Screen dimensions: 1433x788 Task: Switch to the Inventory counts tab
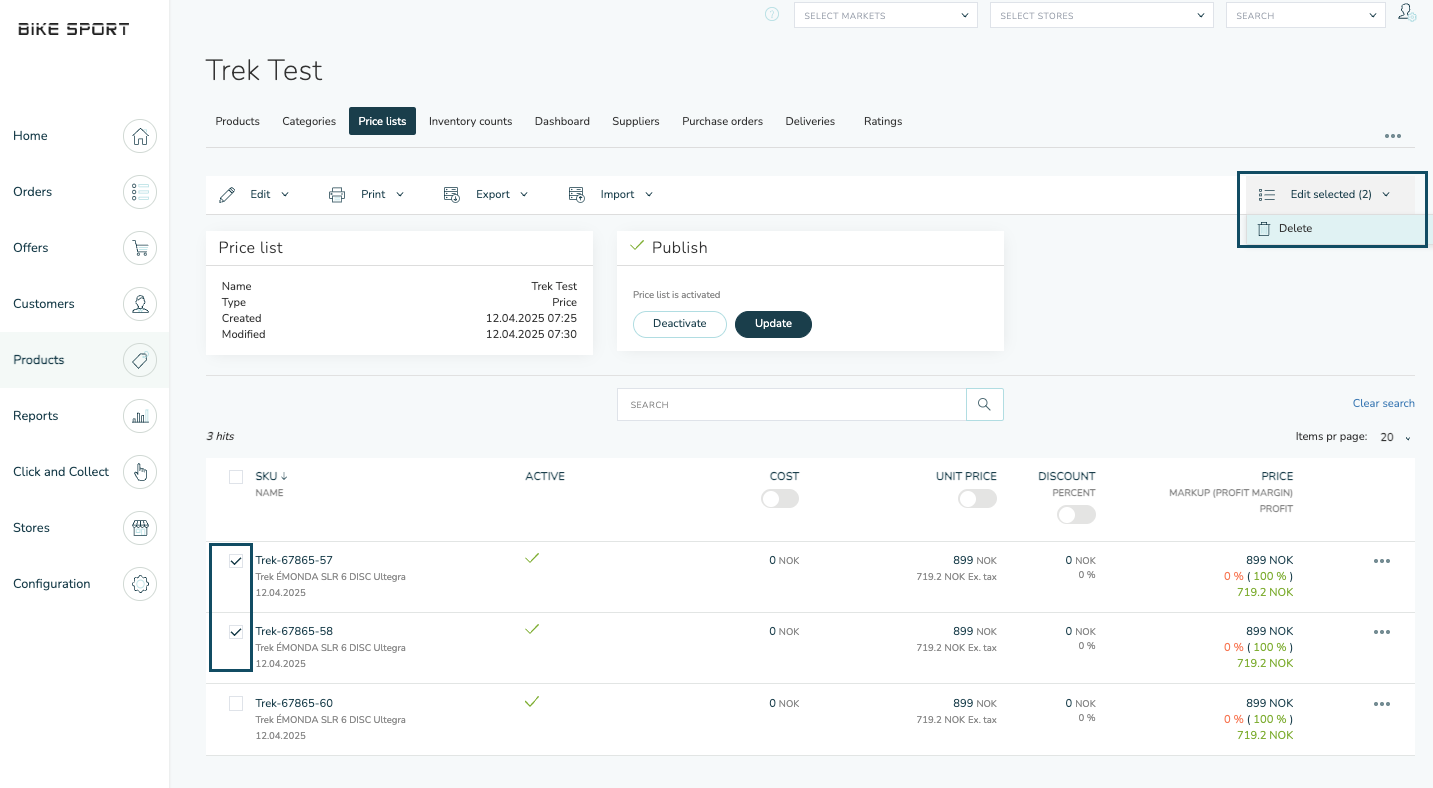point(470,122)
